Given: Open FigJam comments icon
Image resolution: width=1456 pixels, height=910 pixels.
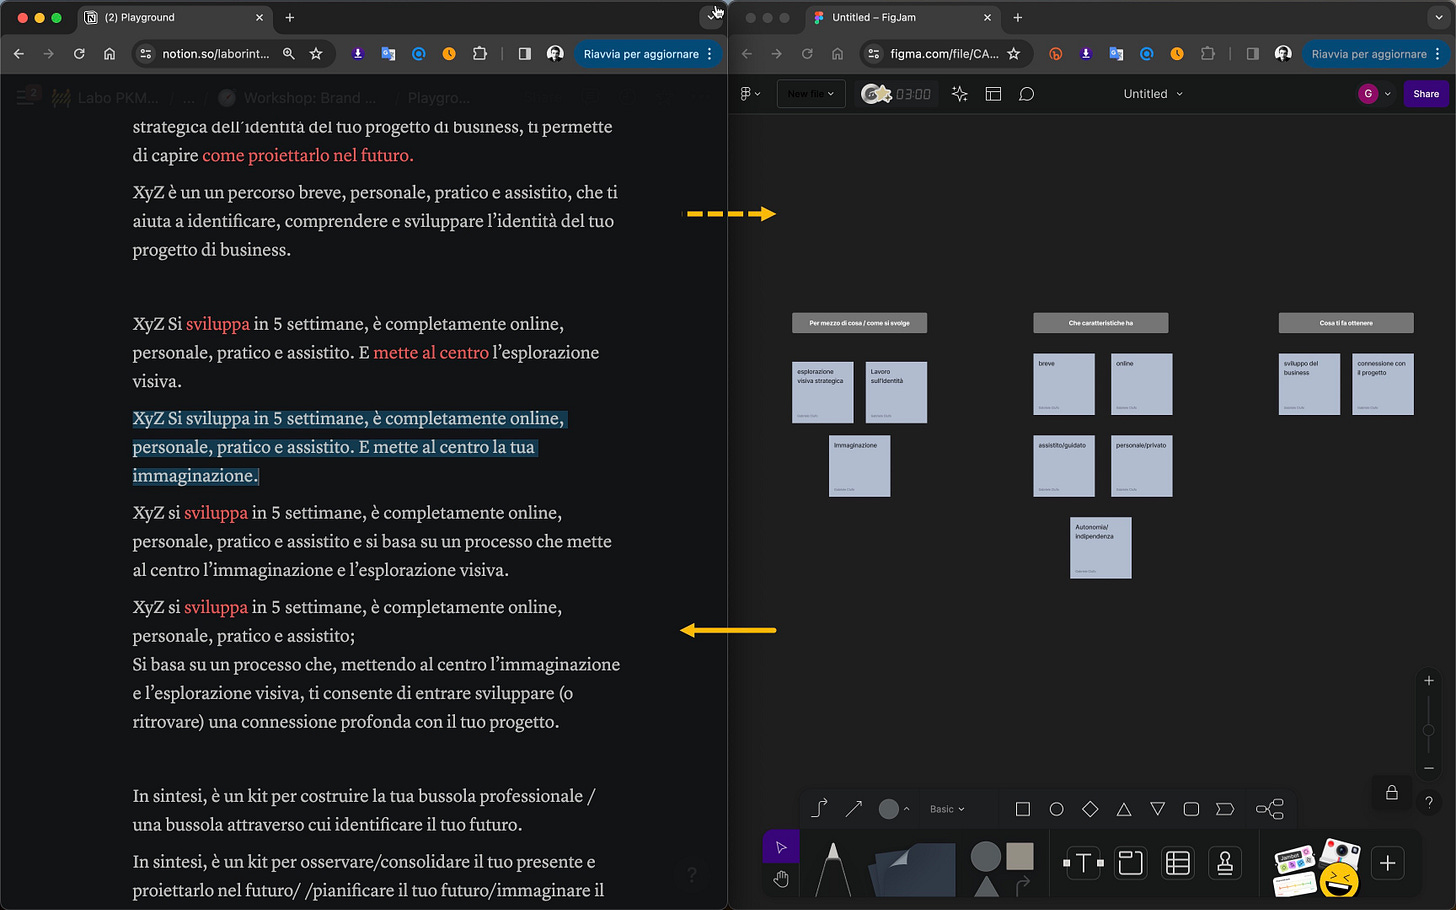Looking at the screenshot, I should [x=1026, y=94].
